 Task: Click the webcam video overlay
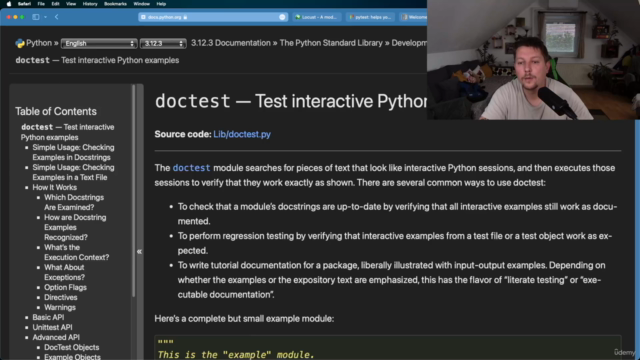[x=533, y=60]
